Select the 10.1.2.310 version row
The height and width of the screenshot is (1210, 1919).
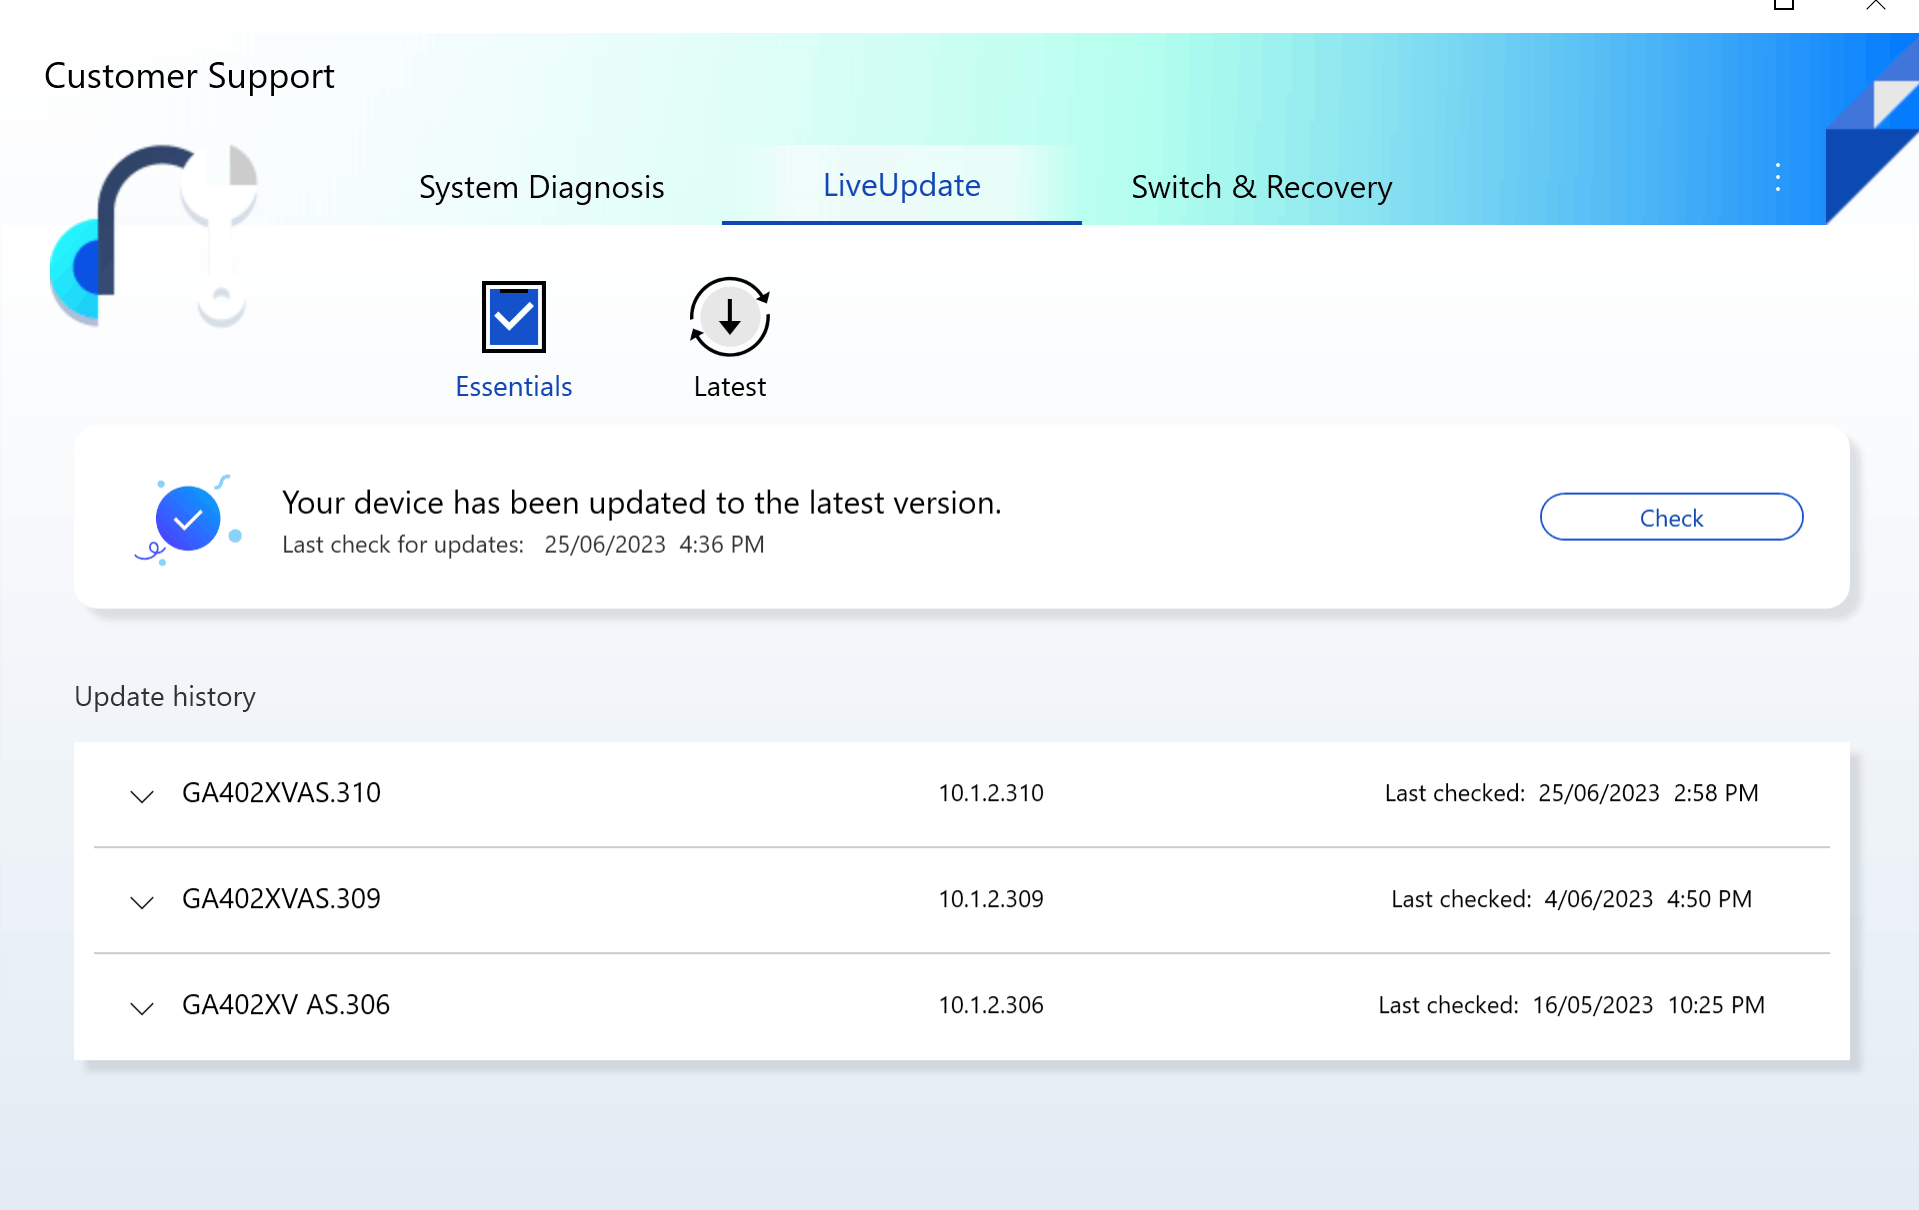pos(961,794)
